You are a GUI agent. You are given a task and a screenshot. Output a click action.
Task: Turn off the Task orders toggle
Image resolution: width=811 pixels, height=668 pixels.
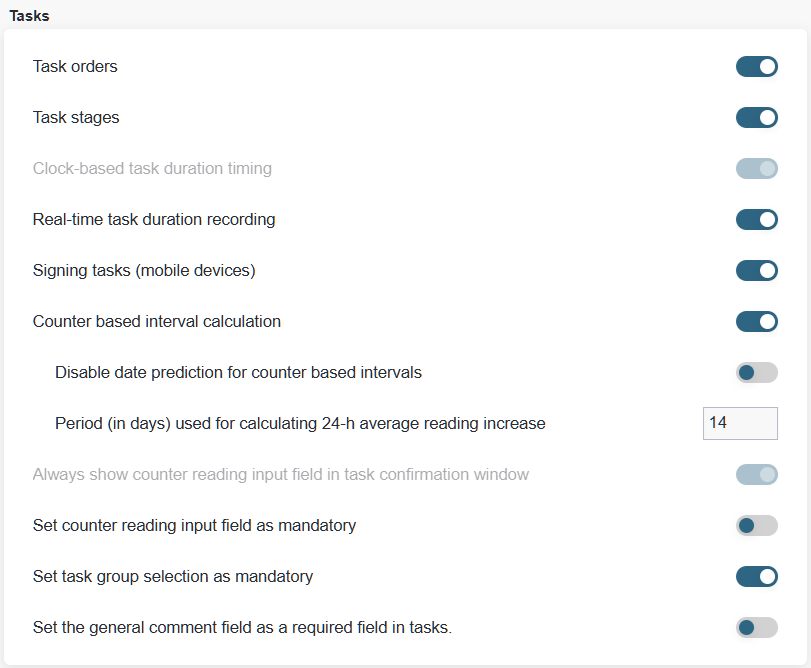(x=756, y=67)
